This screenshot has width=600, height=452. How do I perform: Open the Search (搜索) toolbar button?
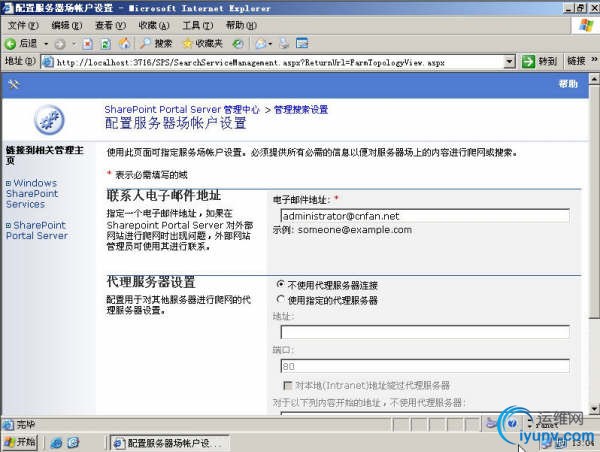[155, 44]
